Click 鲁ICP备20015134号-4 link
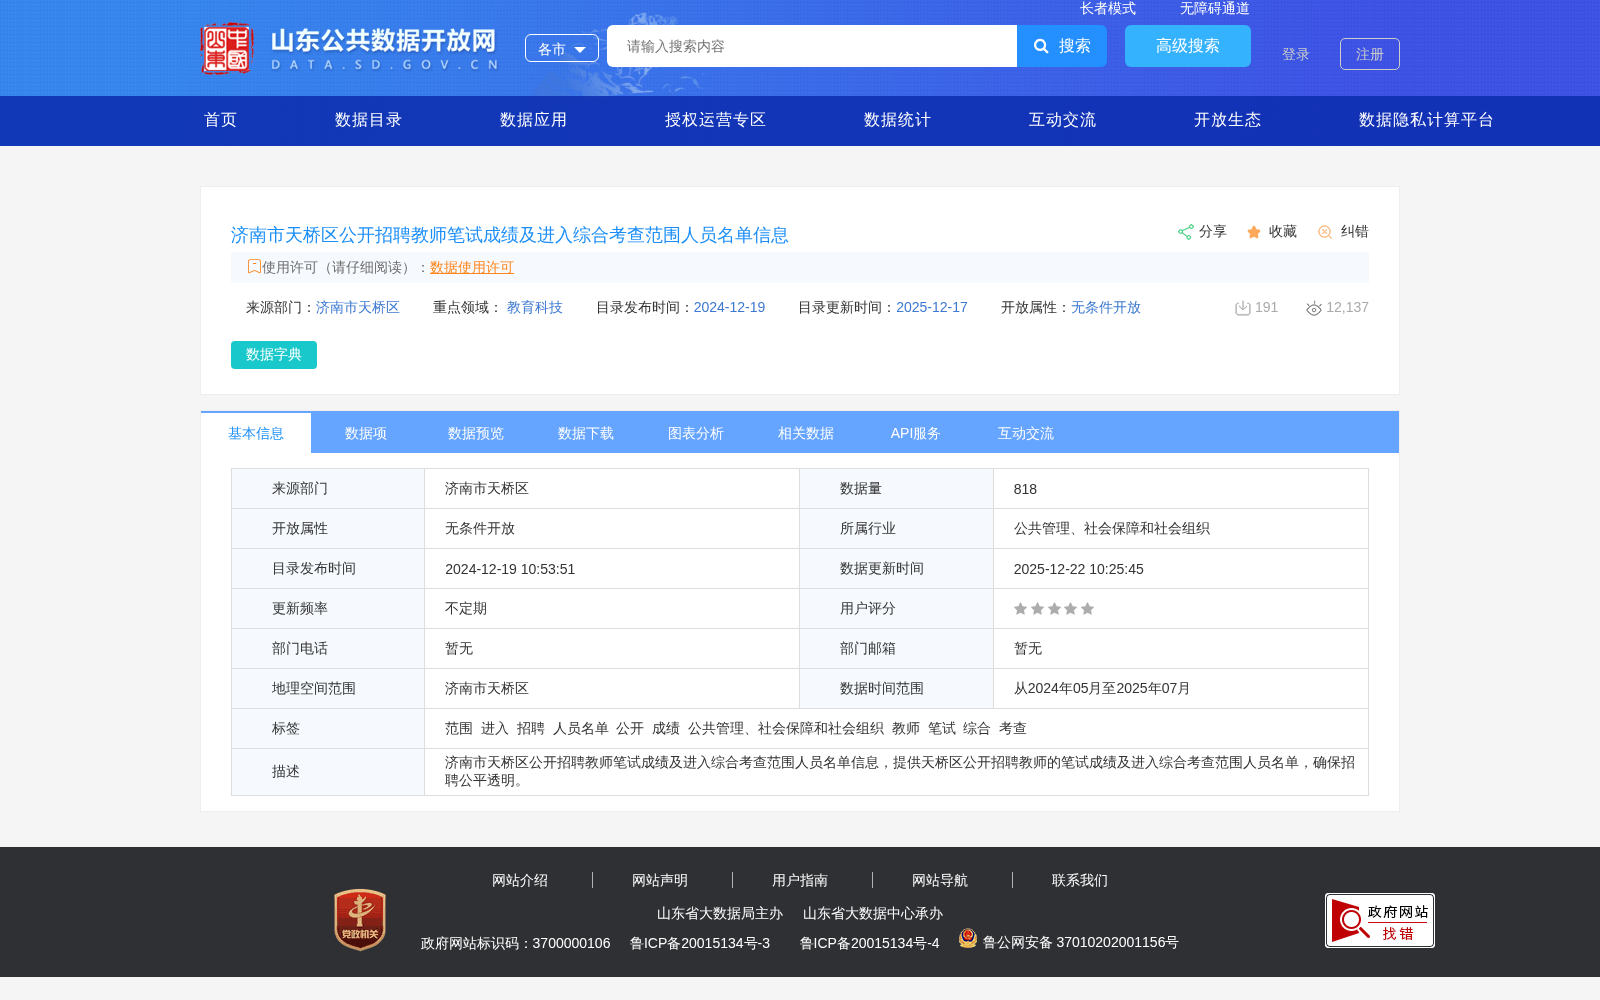Viewport: 1600px width, 1000px height. [x=870, y=943]
